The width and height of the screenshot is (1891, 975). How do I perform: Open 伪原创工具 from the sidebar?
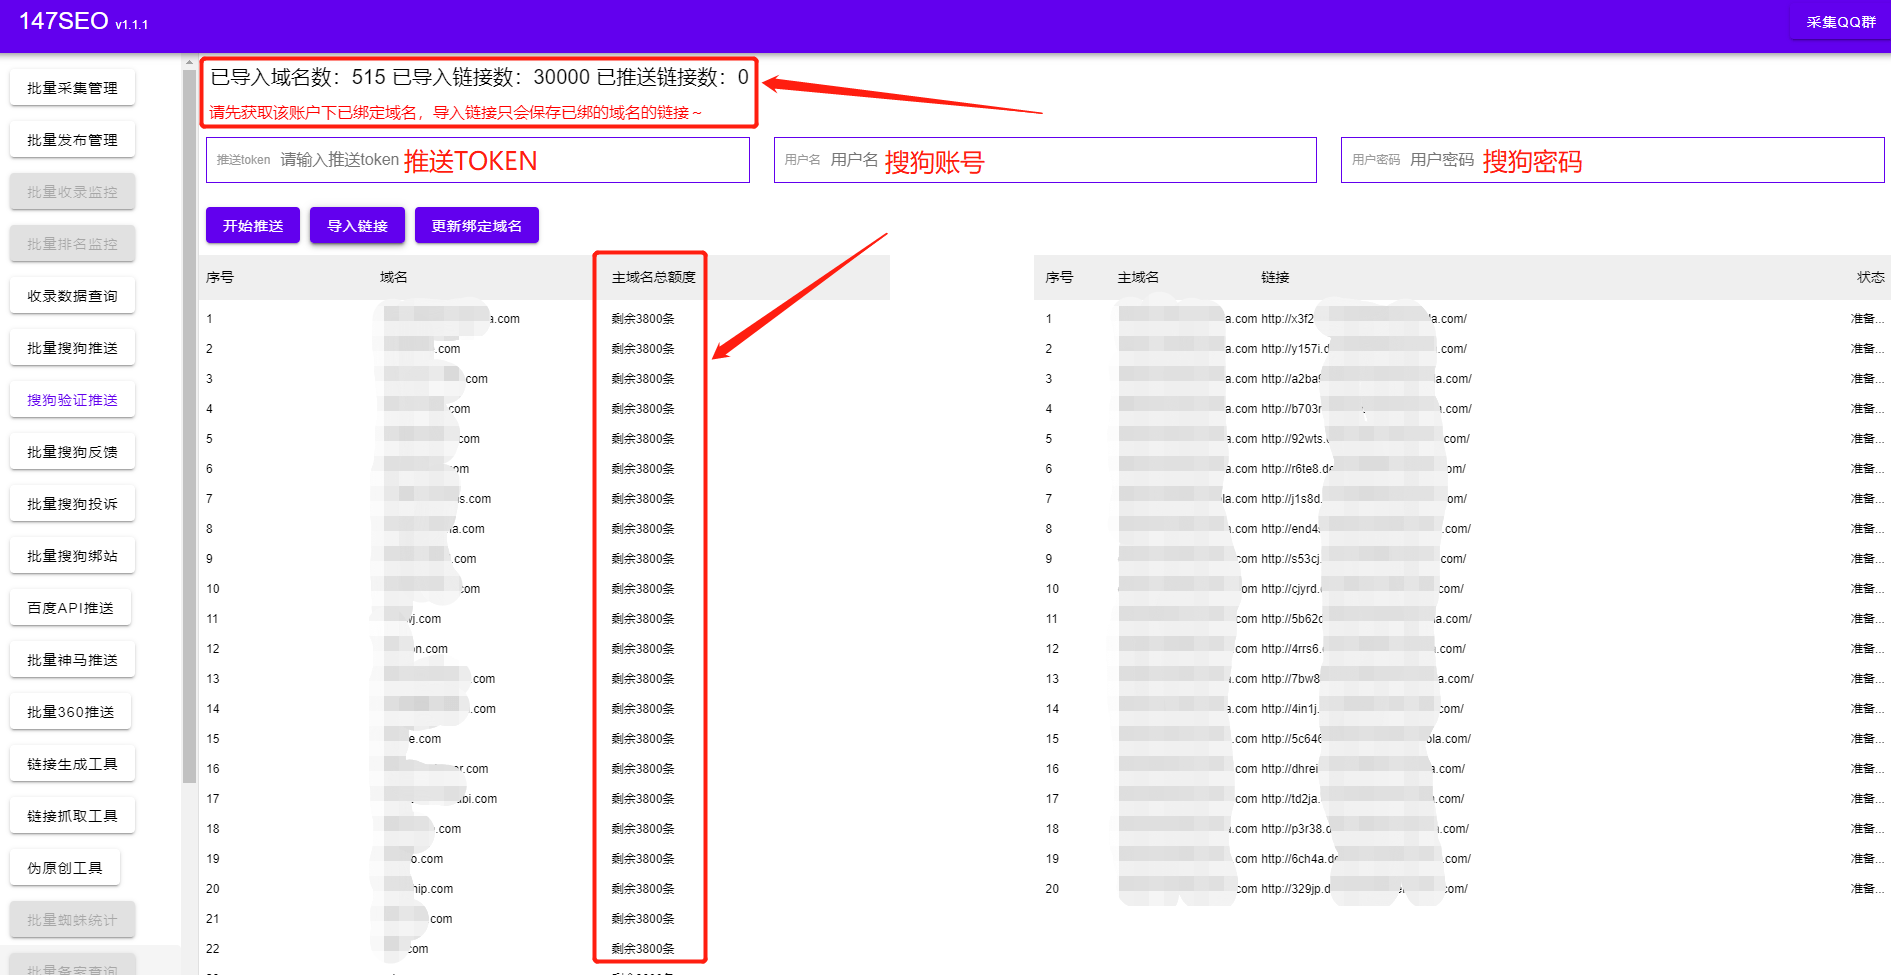click(x=65, y=868)
